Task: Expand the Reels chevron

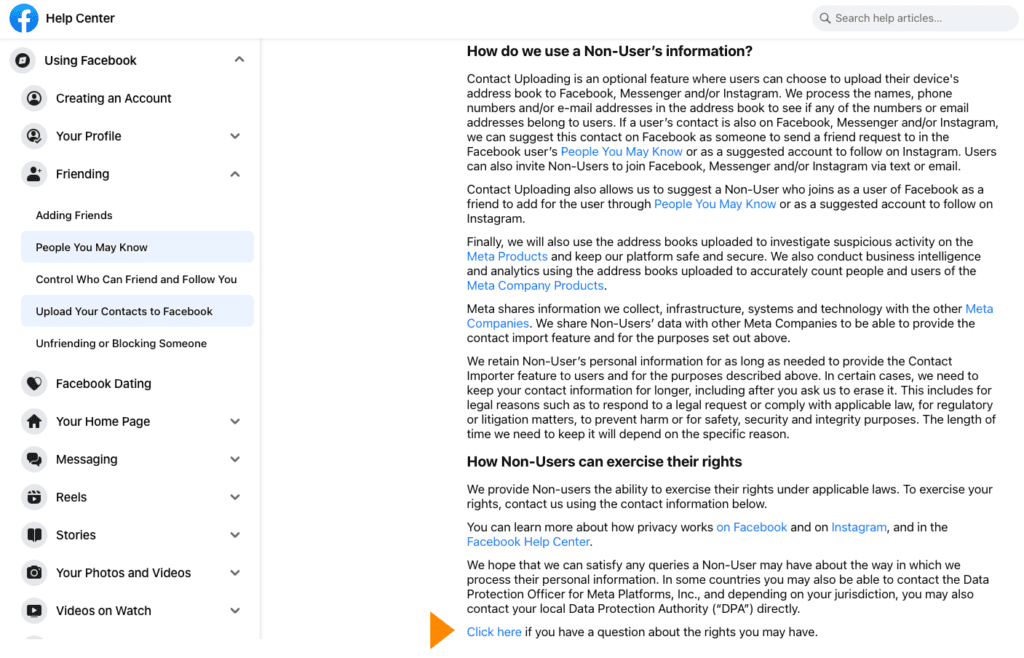Action: pyautogui.click(x=235, y=497)
